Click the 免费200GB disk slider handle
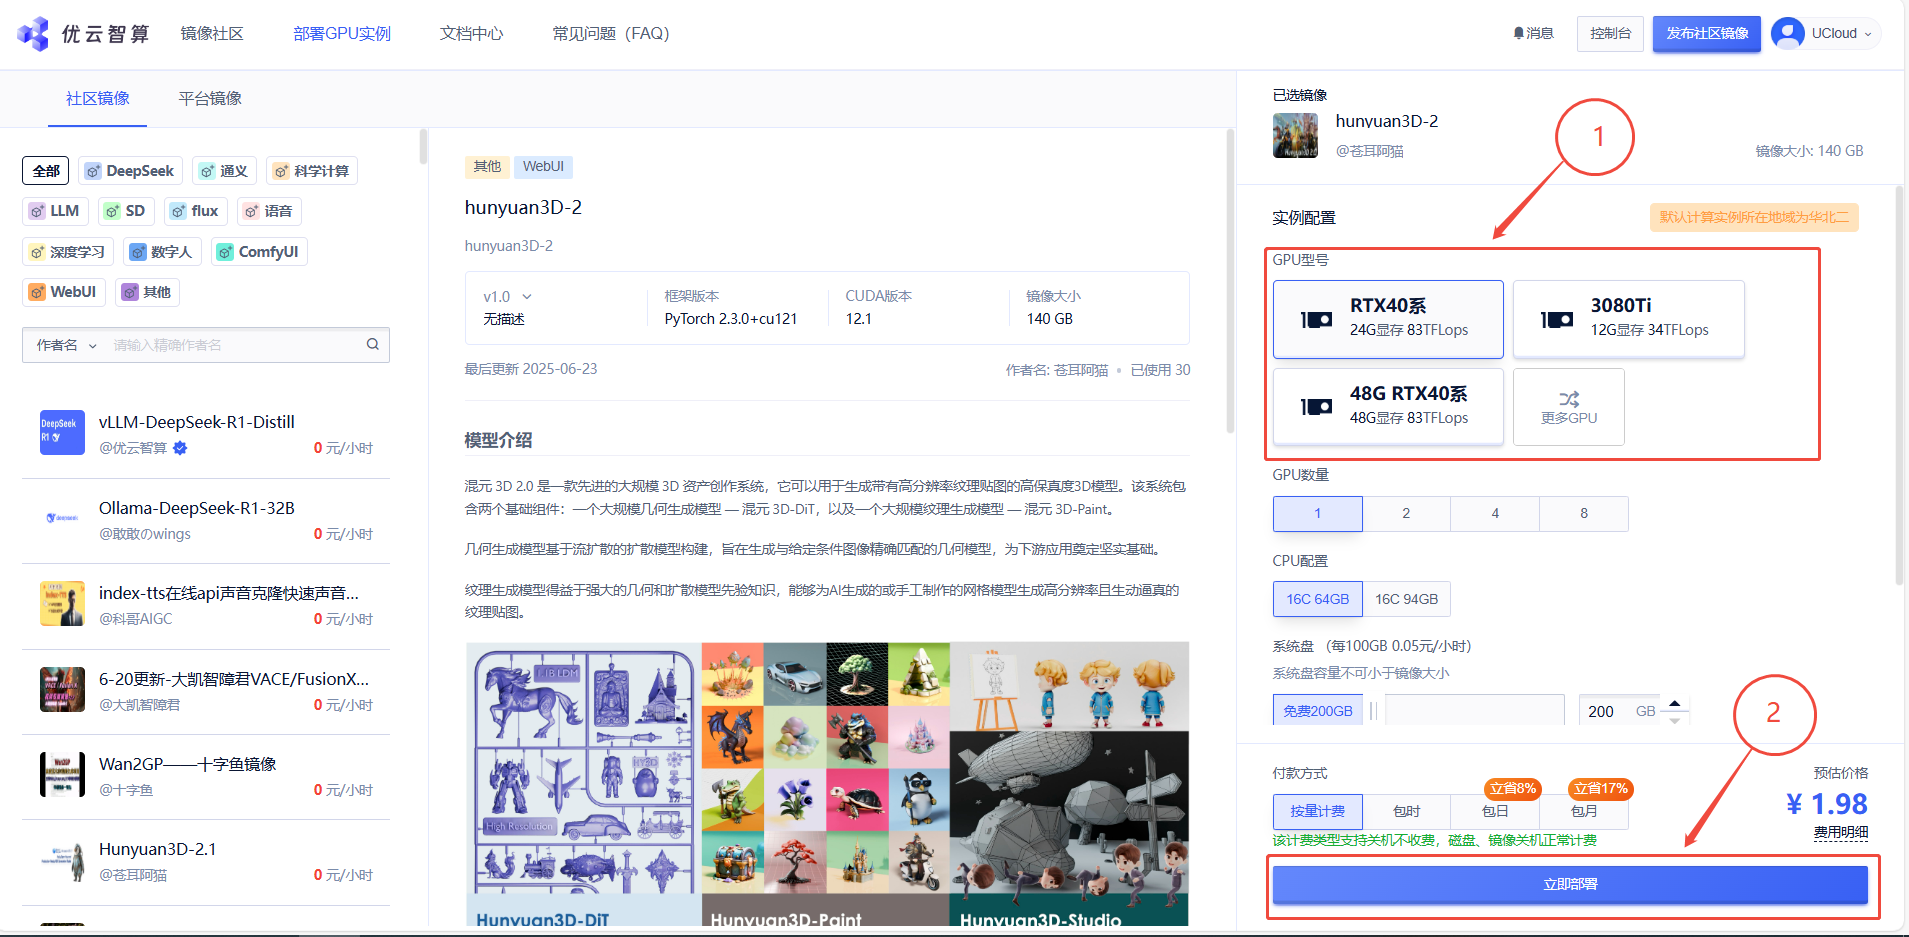This screenshot has height=937, width=1909. (1373, 711)
